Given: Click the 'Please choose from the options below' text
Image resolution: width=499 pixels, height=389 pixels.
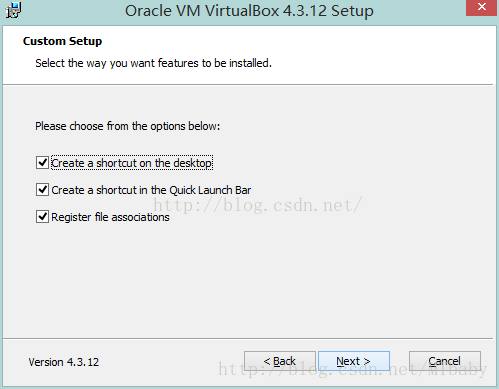Looking at the screenshot, I should [128, 126].
